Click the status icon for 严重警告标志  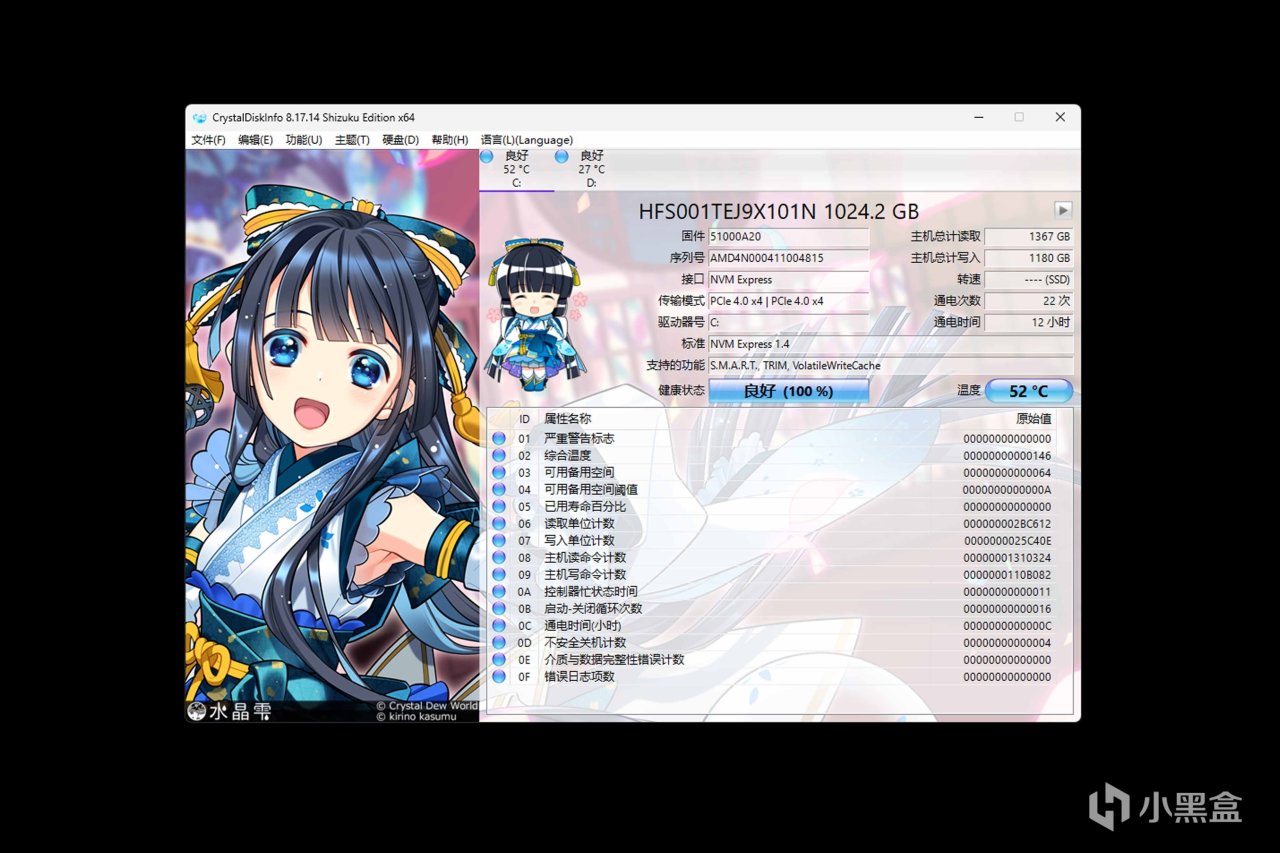pyautogui.click(x=499, y=438)
